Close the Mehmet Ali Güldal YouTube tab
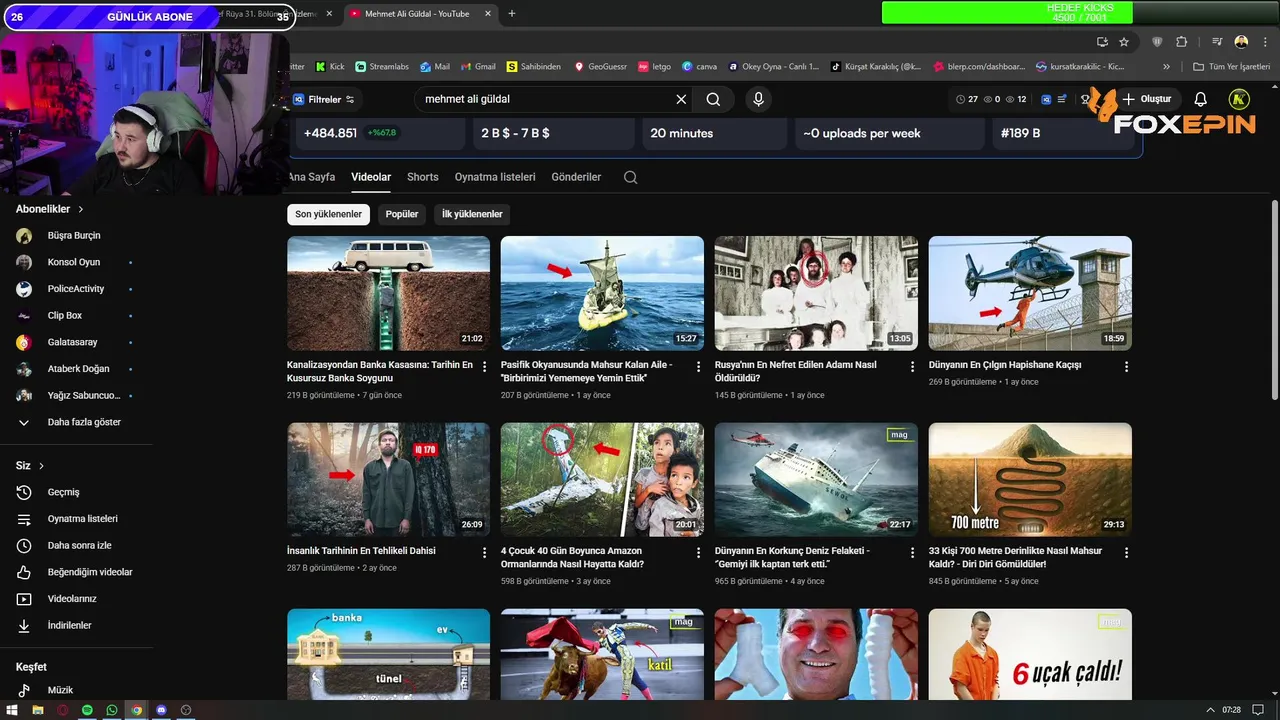1280x720 pixels. click(x=488, y=14)
